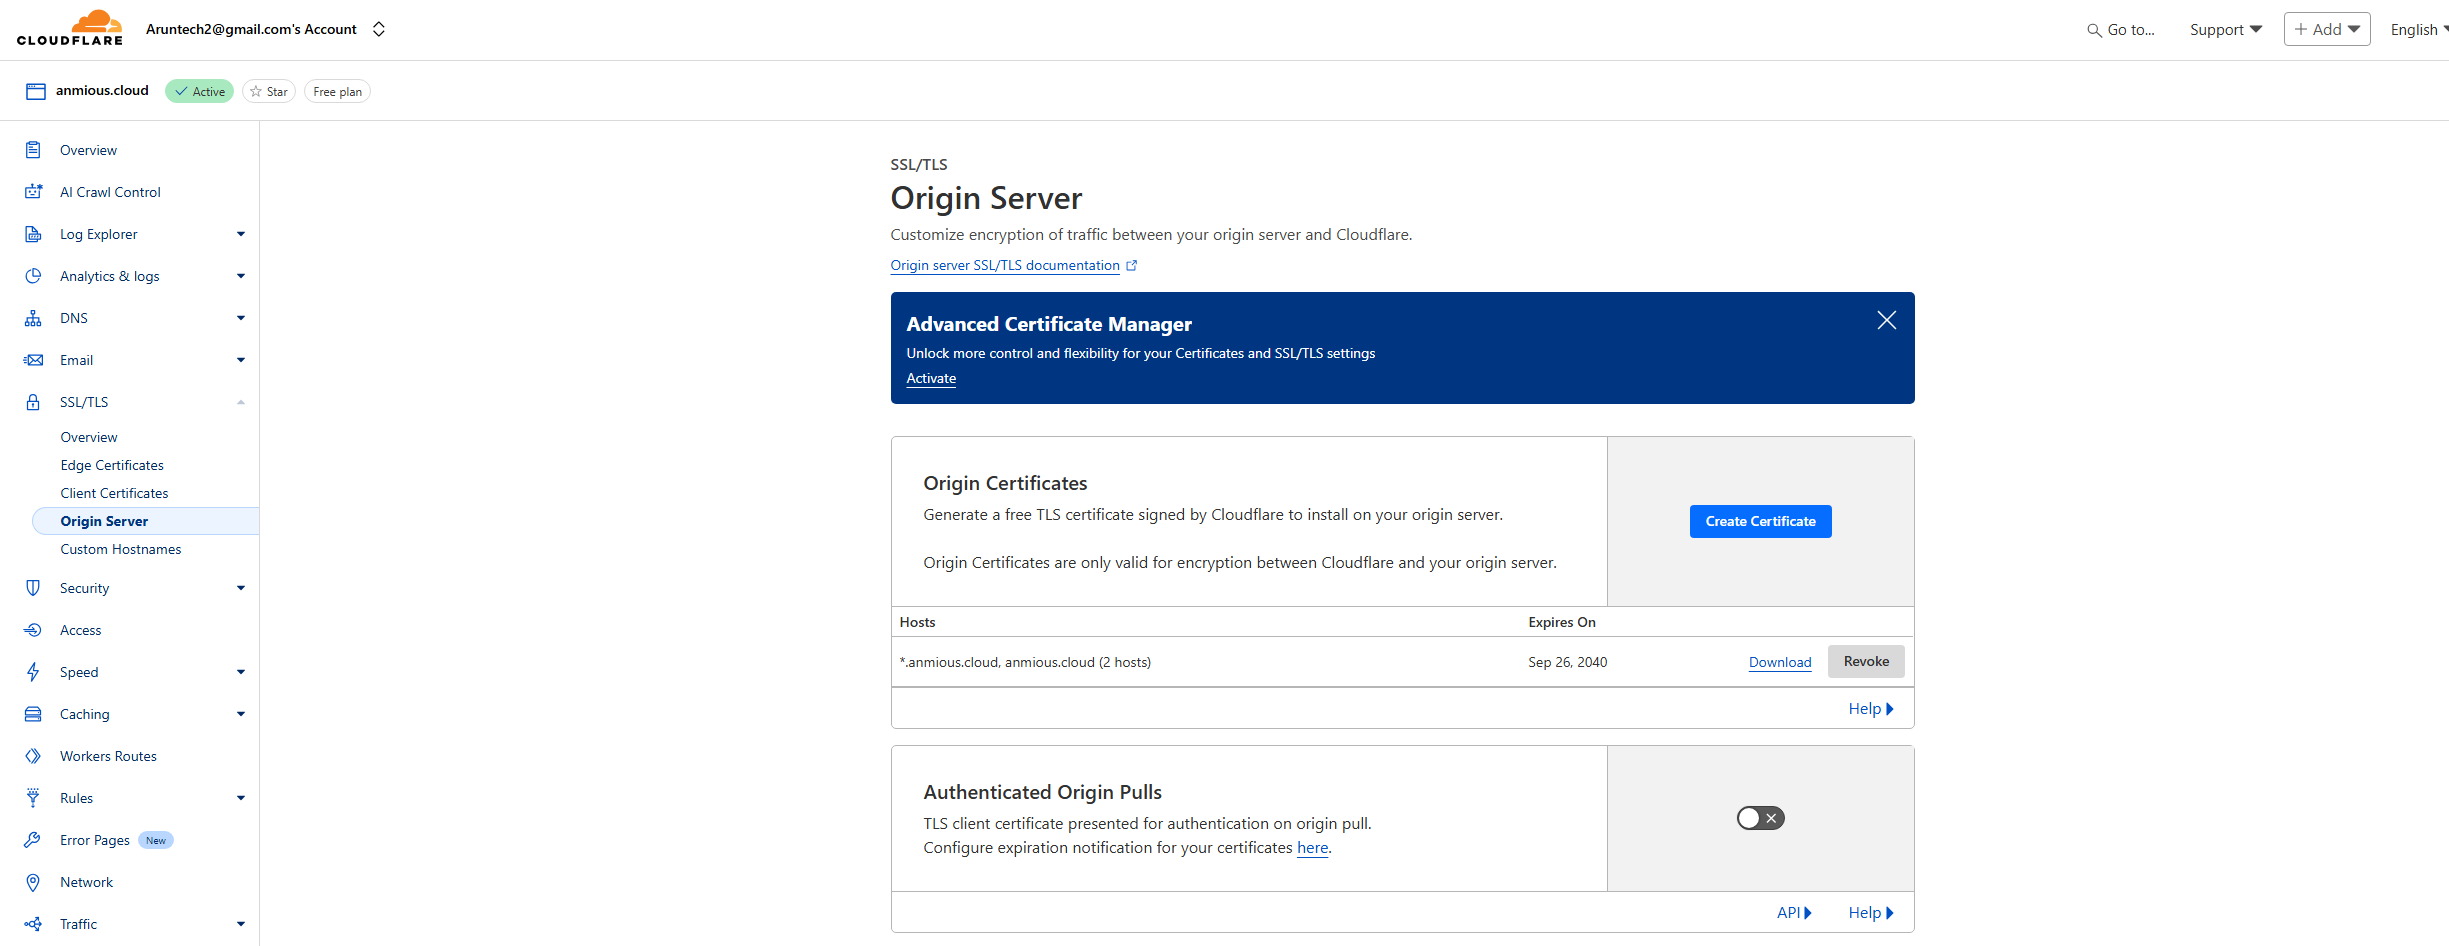Select the Email section icon
This screenshot has height=946, width=2449.
(x=34, y=359)
